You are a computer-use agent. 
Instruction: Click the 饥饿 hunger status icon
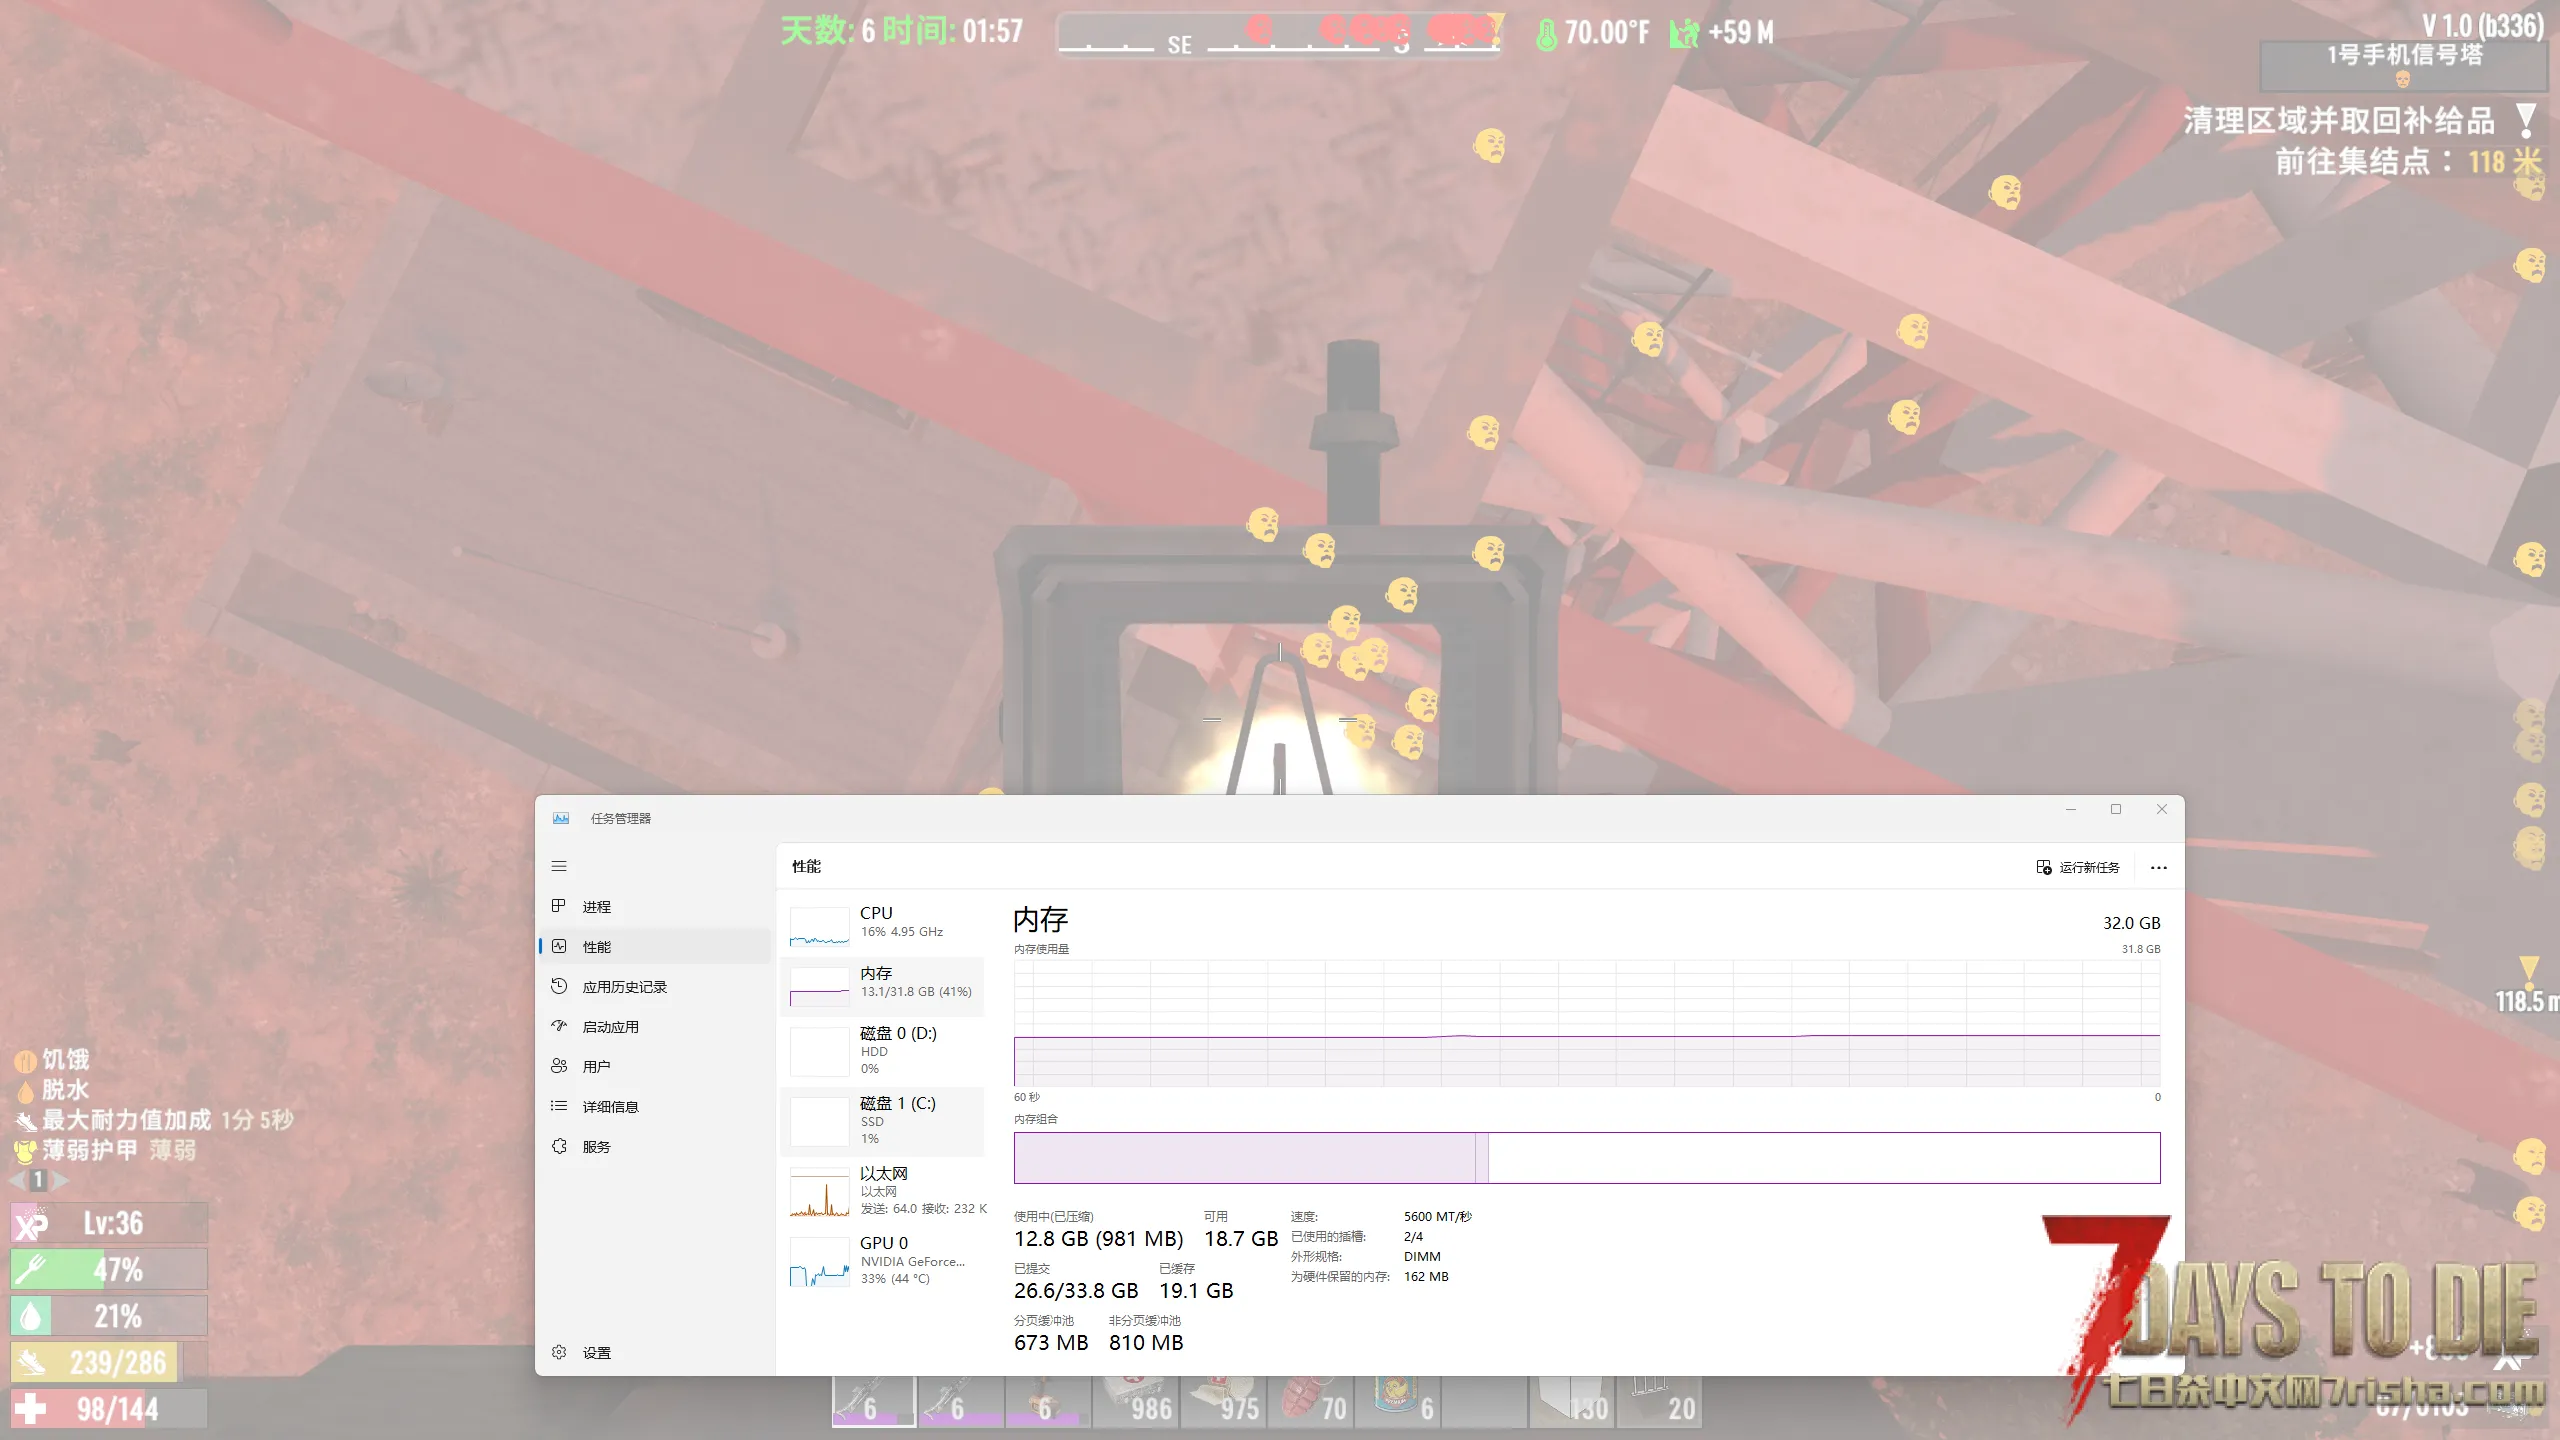pos(25,1060)
